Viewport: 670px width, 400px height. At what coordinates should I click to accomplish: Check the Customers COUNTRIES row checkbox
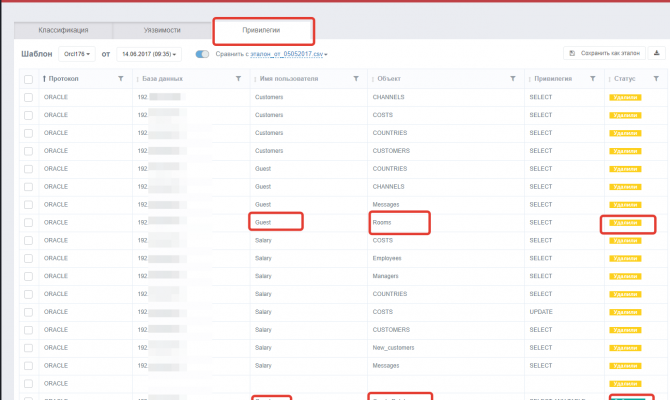29,133
